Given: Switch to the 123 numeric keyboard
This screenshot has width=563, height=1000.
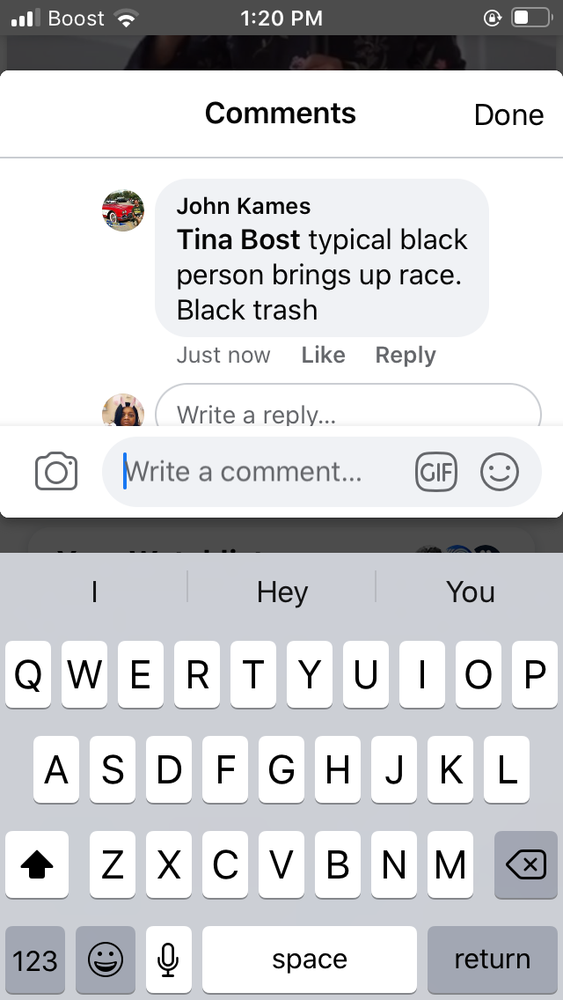Looking at the screenshot, I should click(x=35, y=959).
